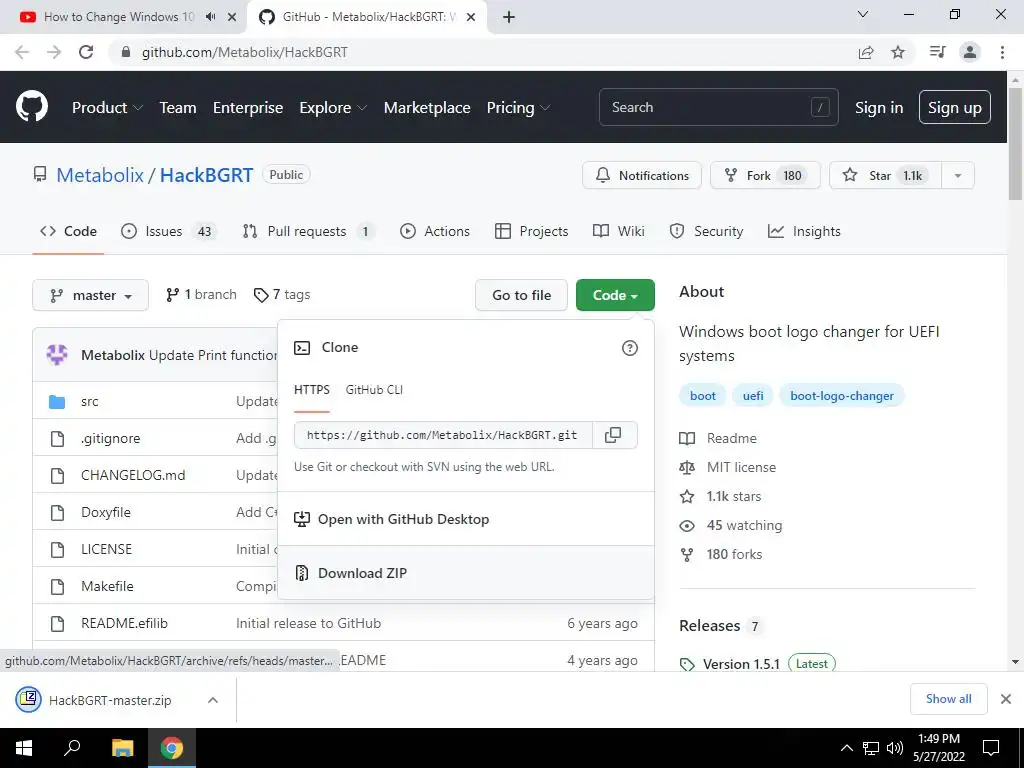Select the GitHub CLI clone tab
Viewport: 1024px width, 768px height.
coord(374,390)
